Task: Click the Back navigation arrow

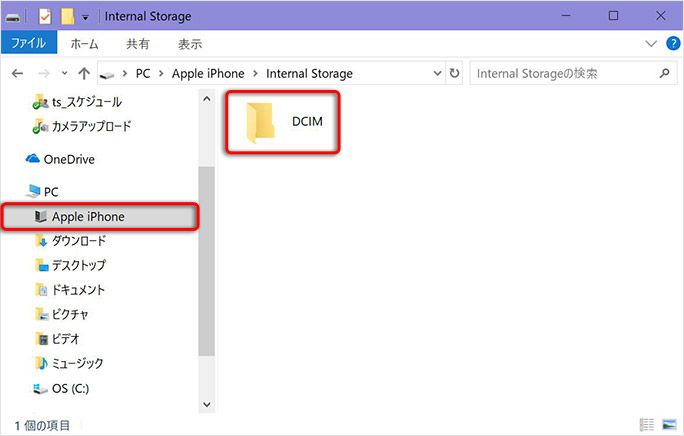Action: click(x=17, y=73)
